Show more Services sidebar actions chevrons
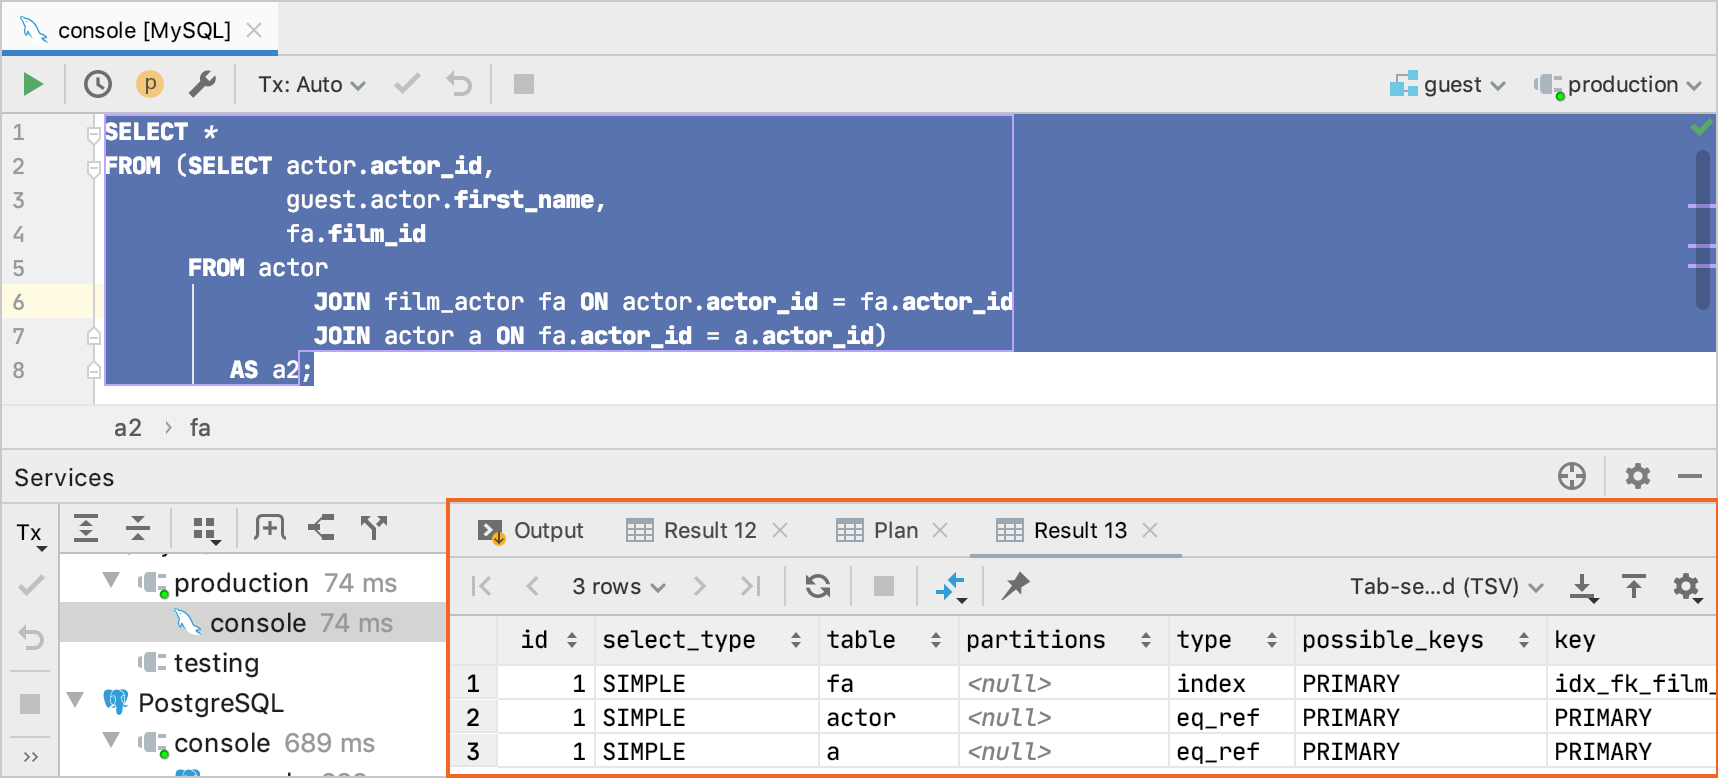Image resolution: width=1718 pixels, height=778 pixels. 31,756
